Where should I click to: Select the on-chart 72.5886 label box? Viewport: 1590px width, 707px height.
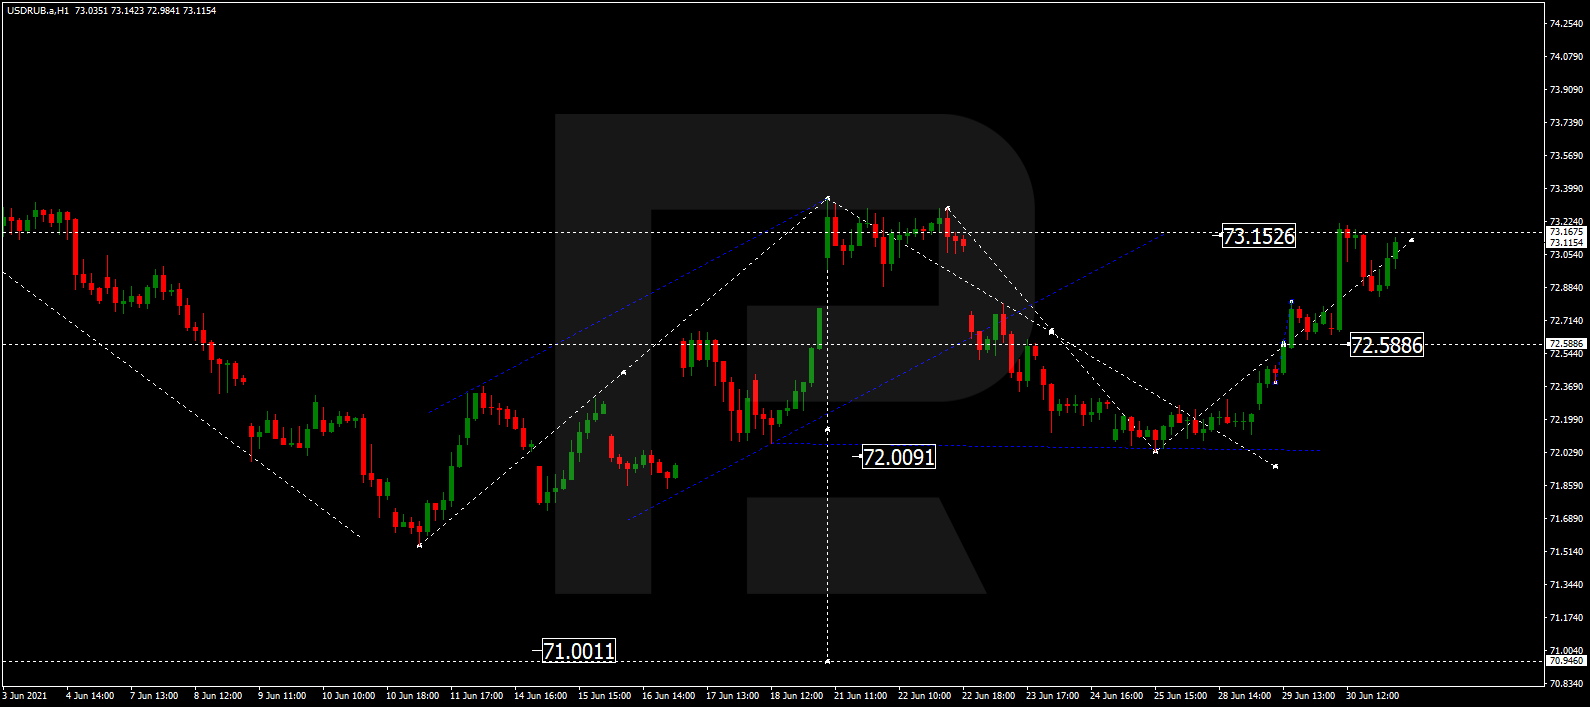[x=1386, y=345]
